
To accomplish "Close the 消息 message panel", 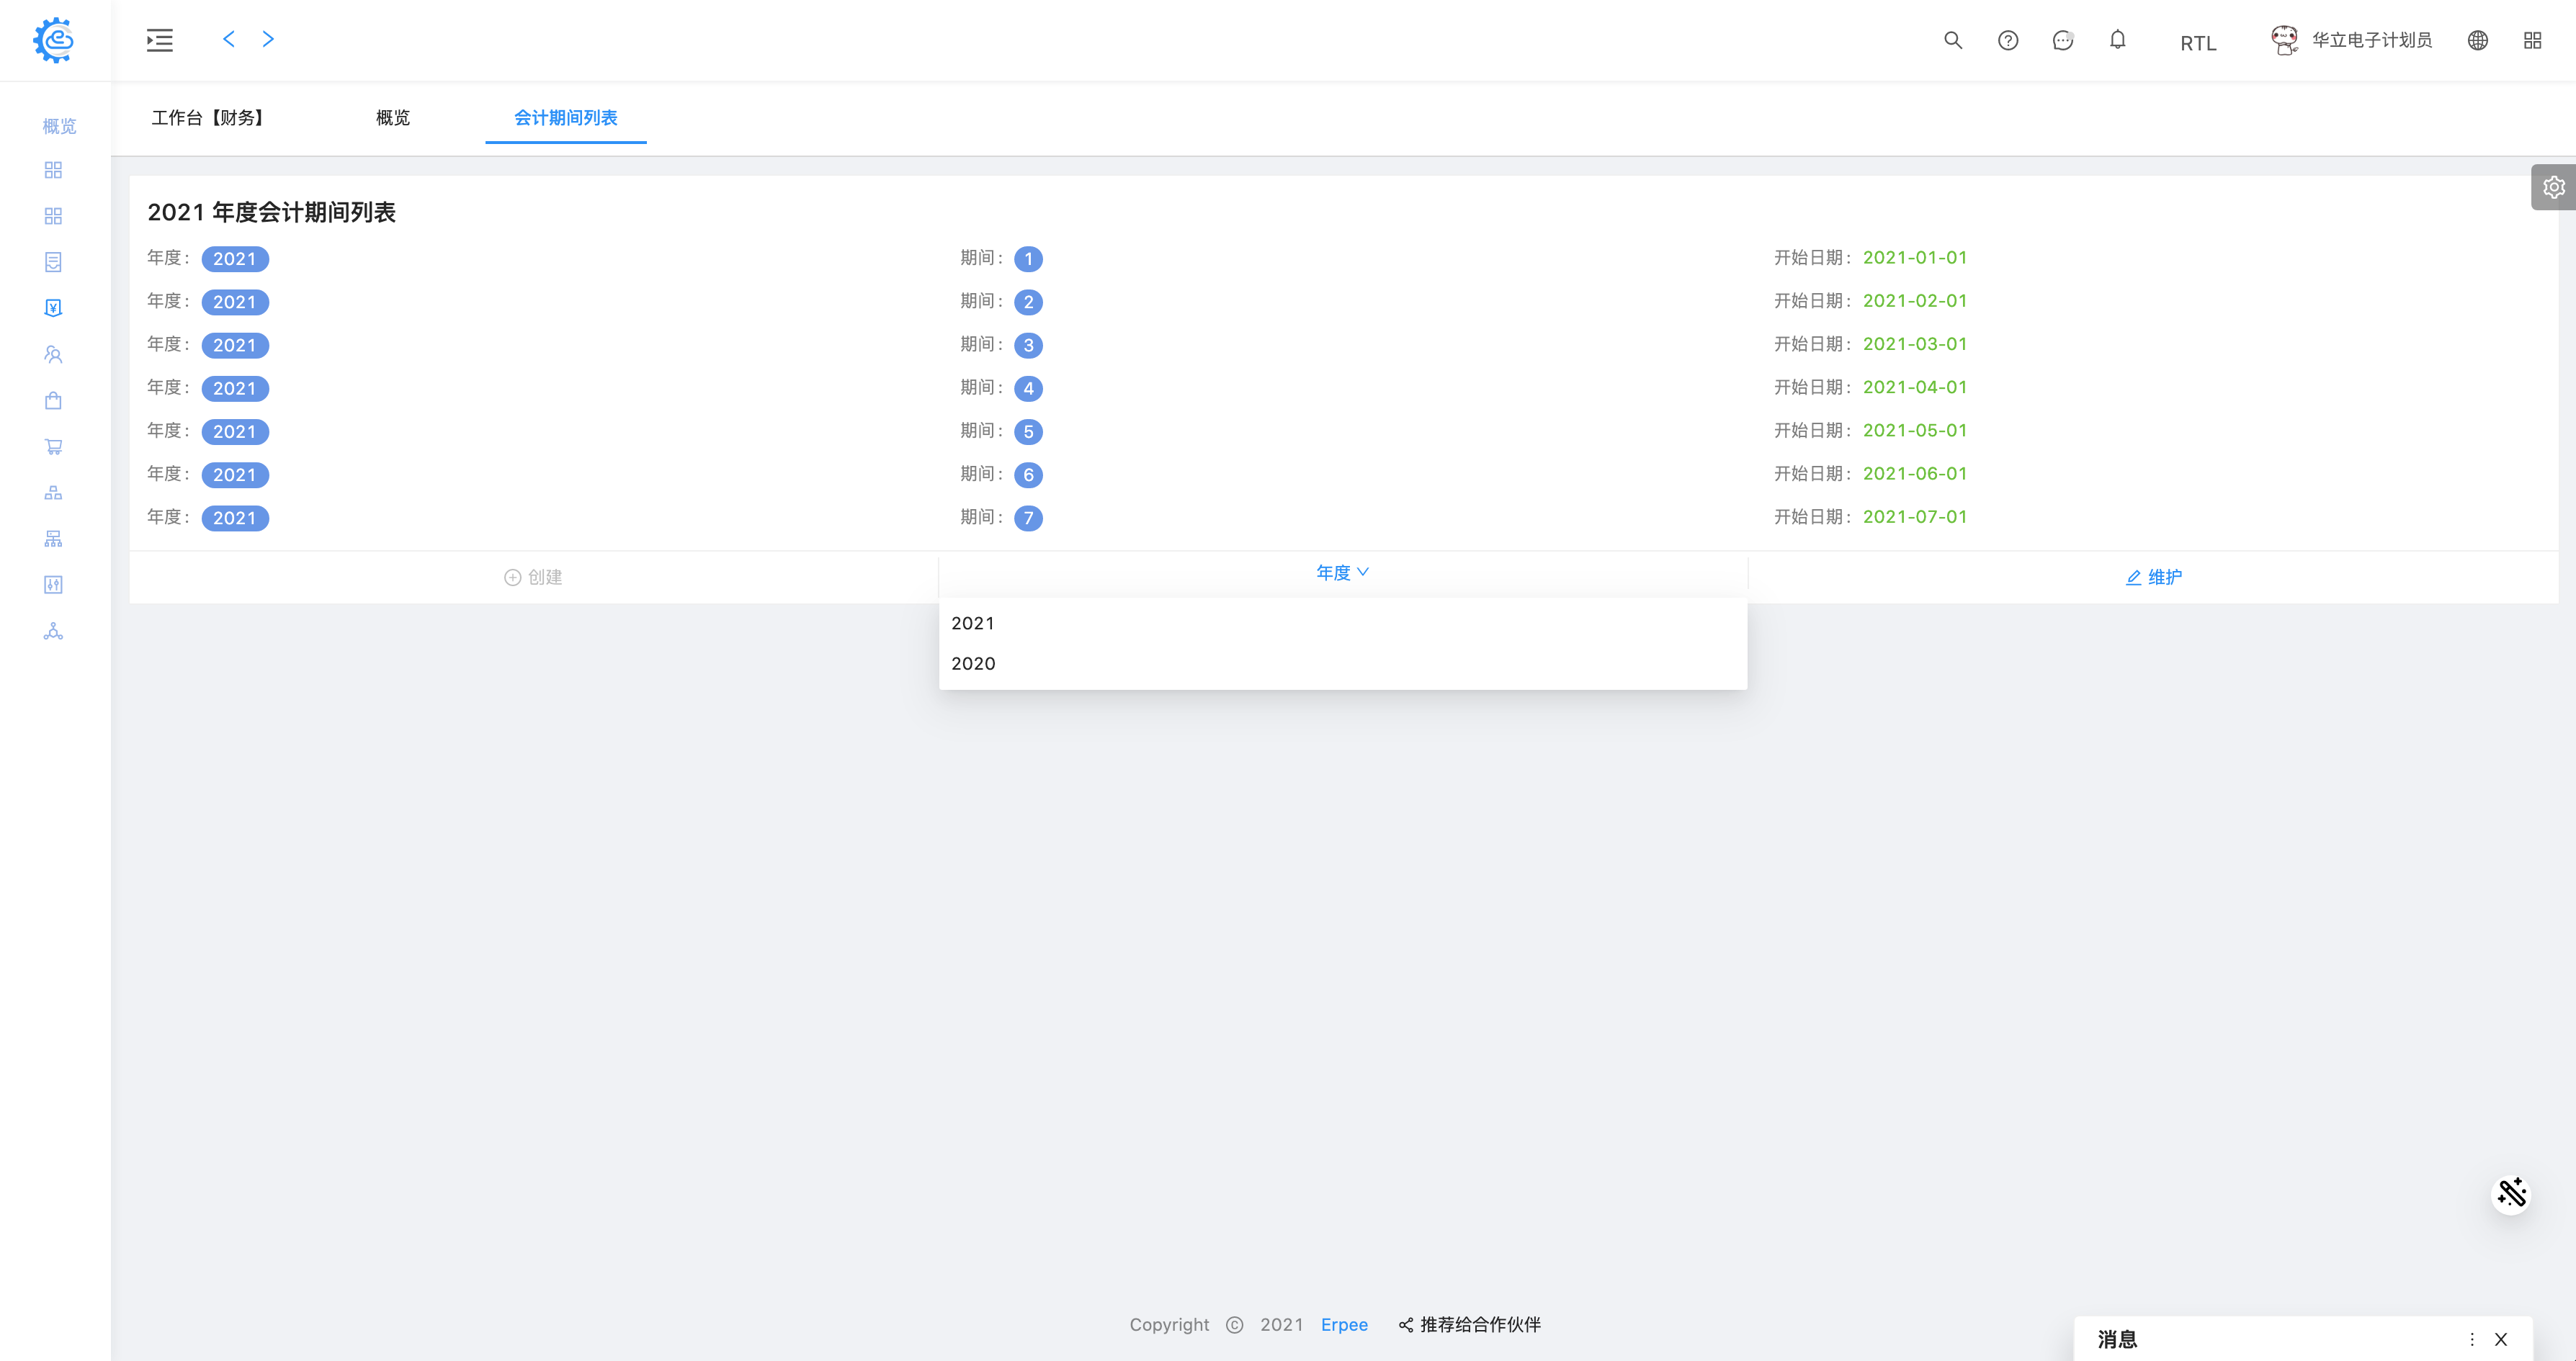I will pyautogui.click(x=2501, y=1339).
